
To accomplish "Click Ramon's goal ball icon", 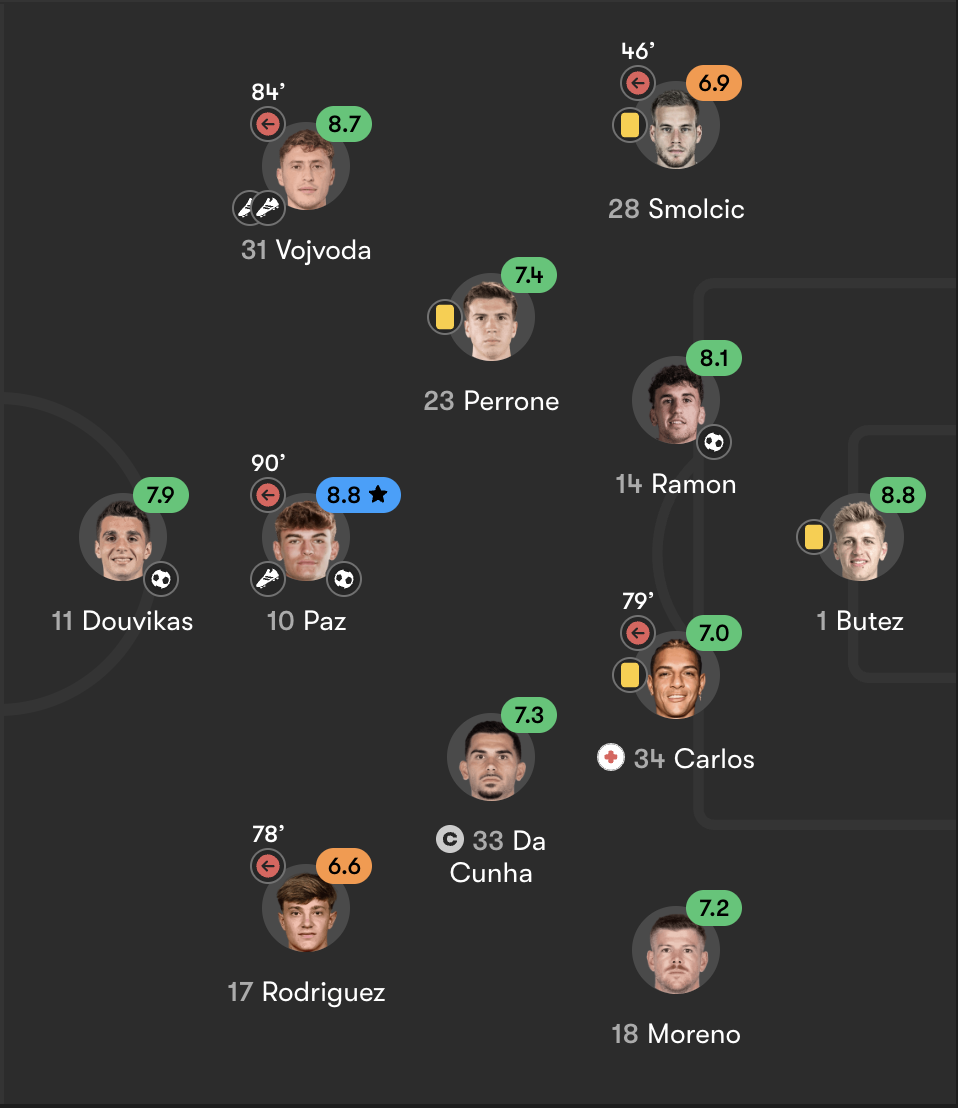I will point(713,442).
